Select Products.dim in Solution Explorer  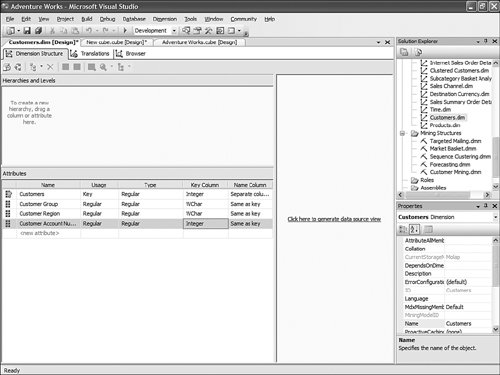pyautogui.click(x=445, y=125)
